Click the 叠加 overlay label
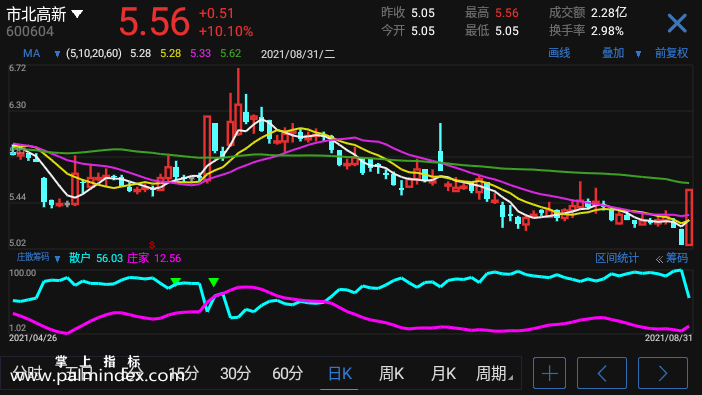The image size is (702, 395). (613, 53)
